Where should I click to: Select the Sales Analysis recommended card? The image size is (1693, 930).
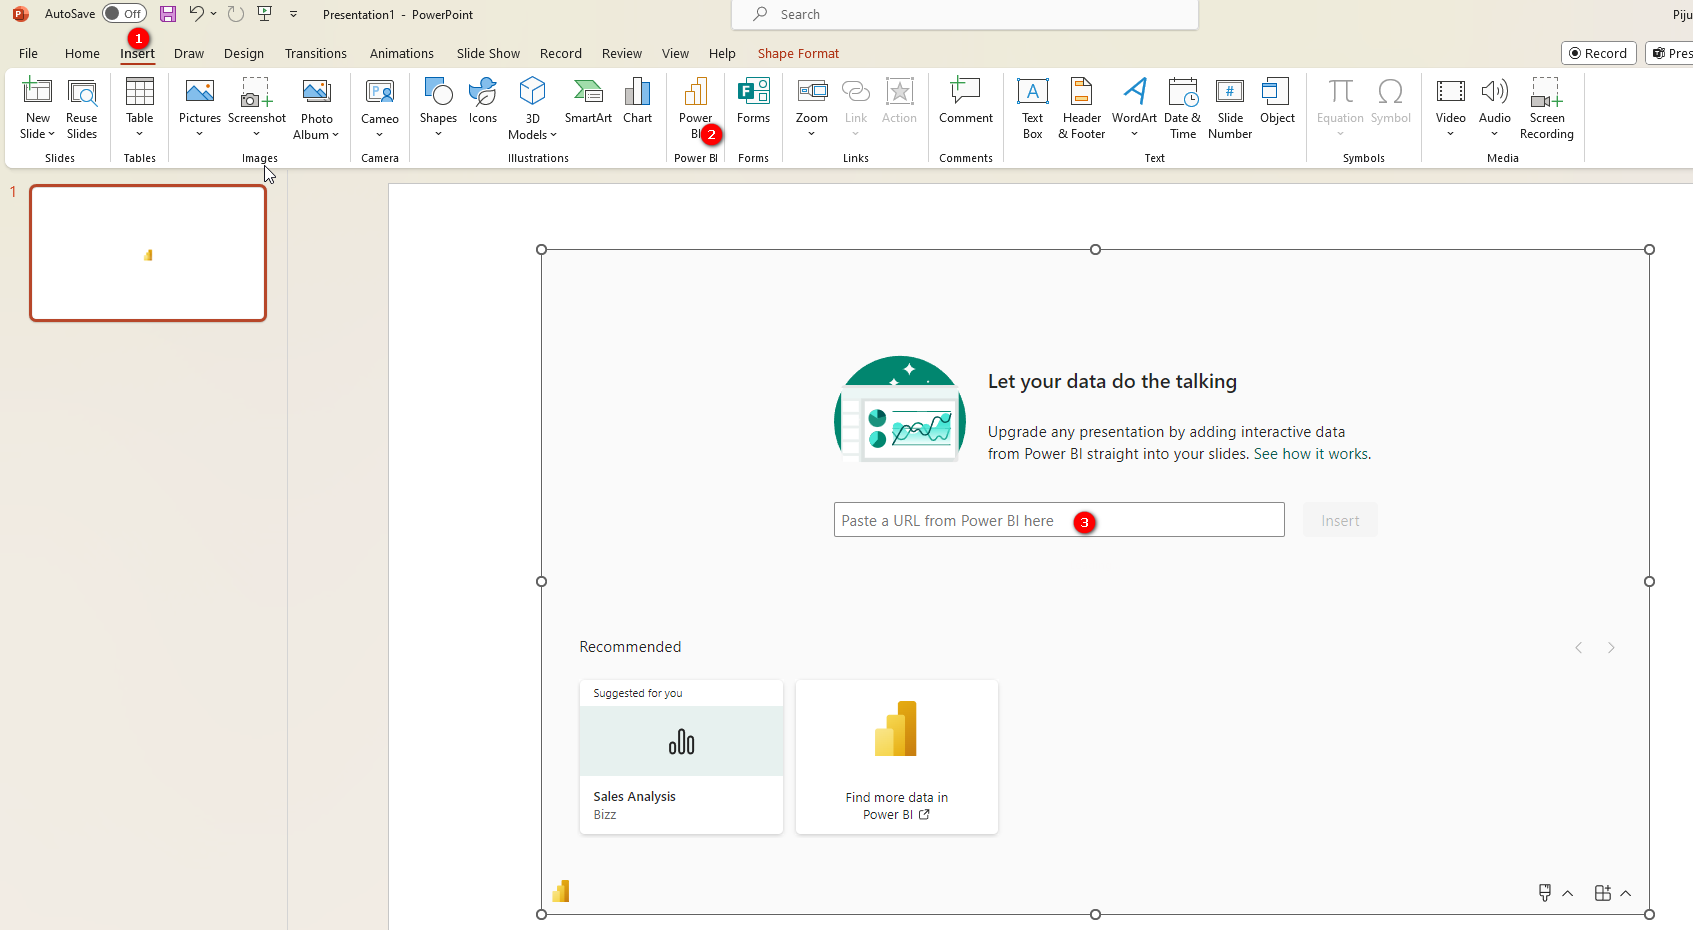[x=681, y=757]
